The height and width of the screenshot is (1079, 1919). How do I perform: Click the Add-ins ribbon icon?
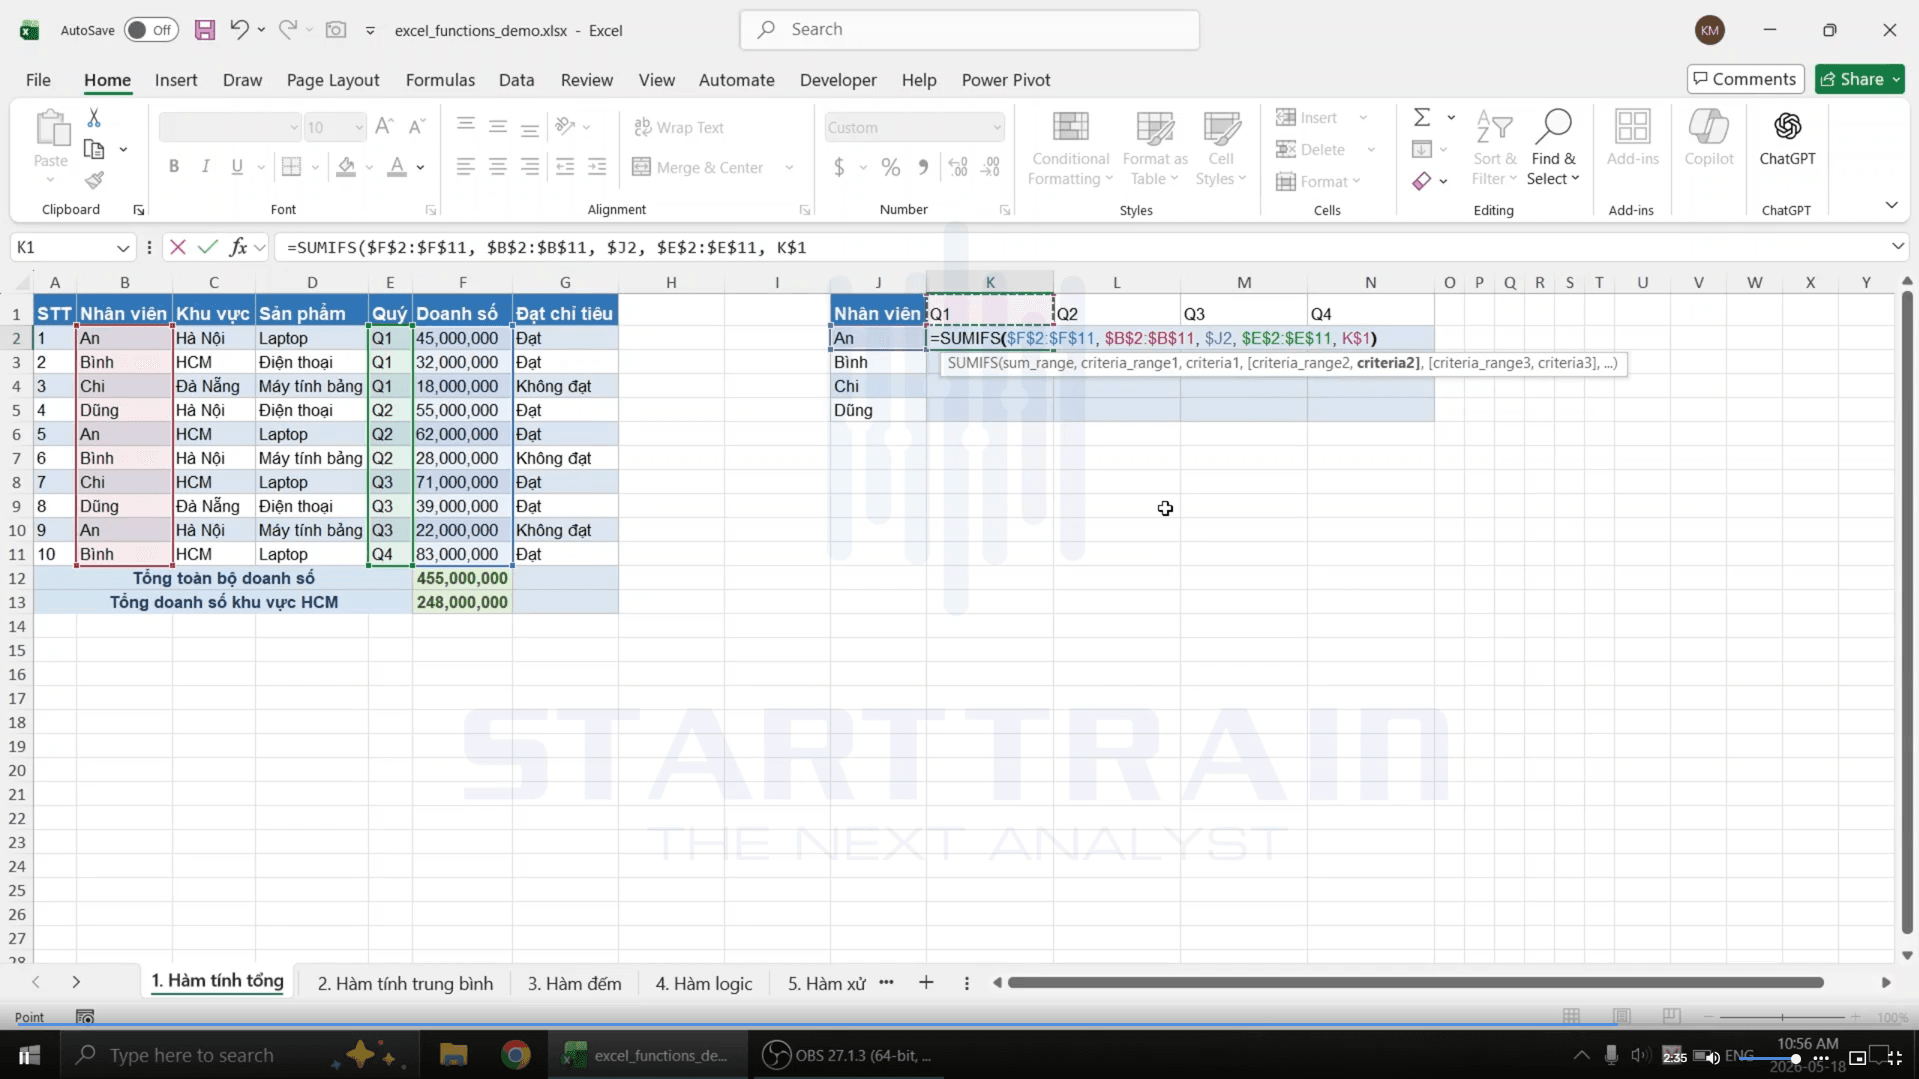(x=1632, y=139)
